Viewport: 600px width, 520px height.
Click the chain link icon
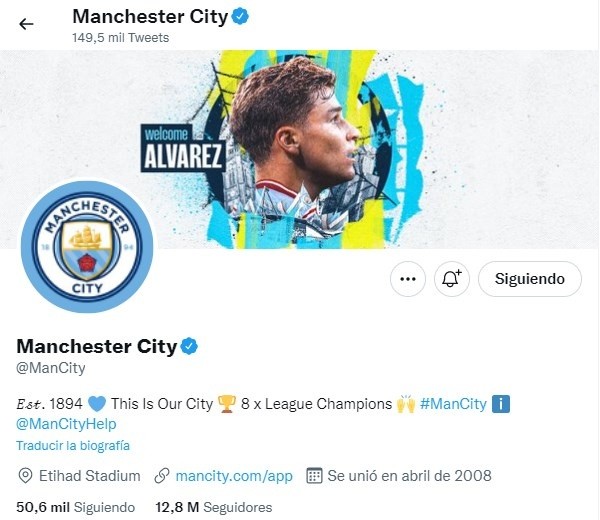tap(162, 476)
